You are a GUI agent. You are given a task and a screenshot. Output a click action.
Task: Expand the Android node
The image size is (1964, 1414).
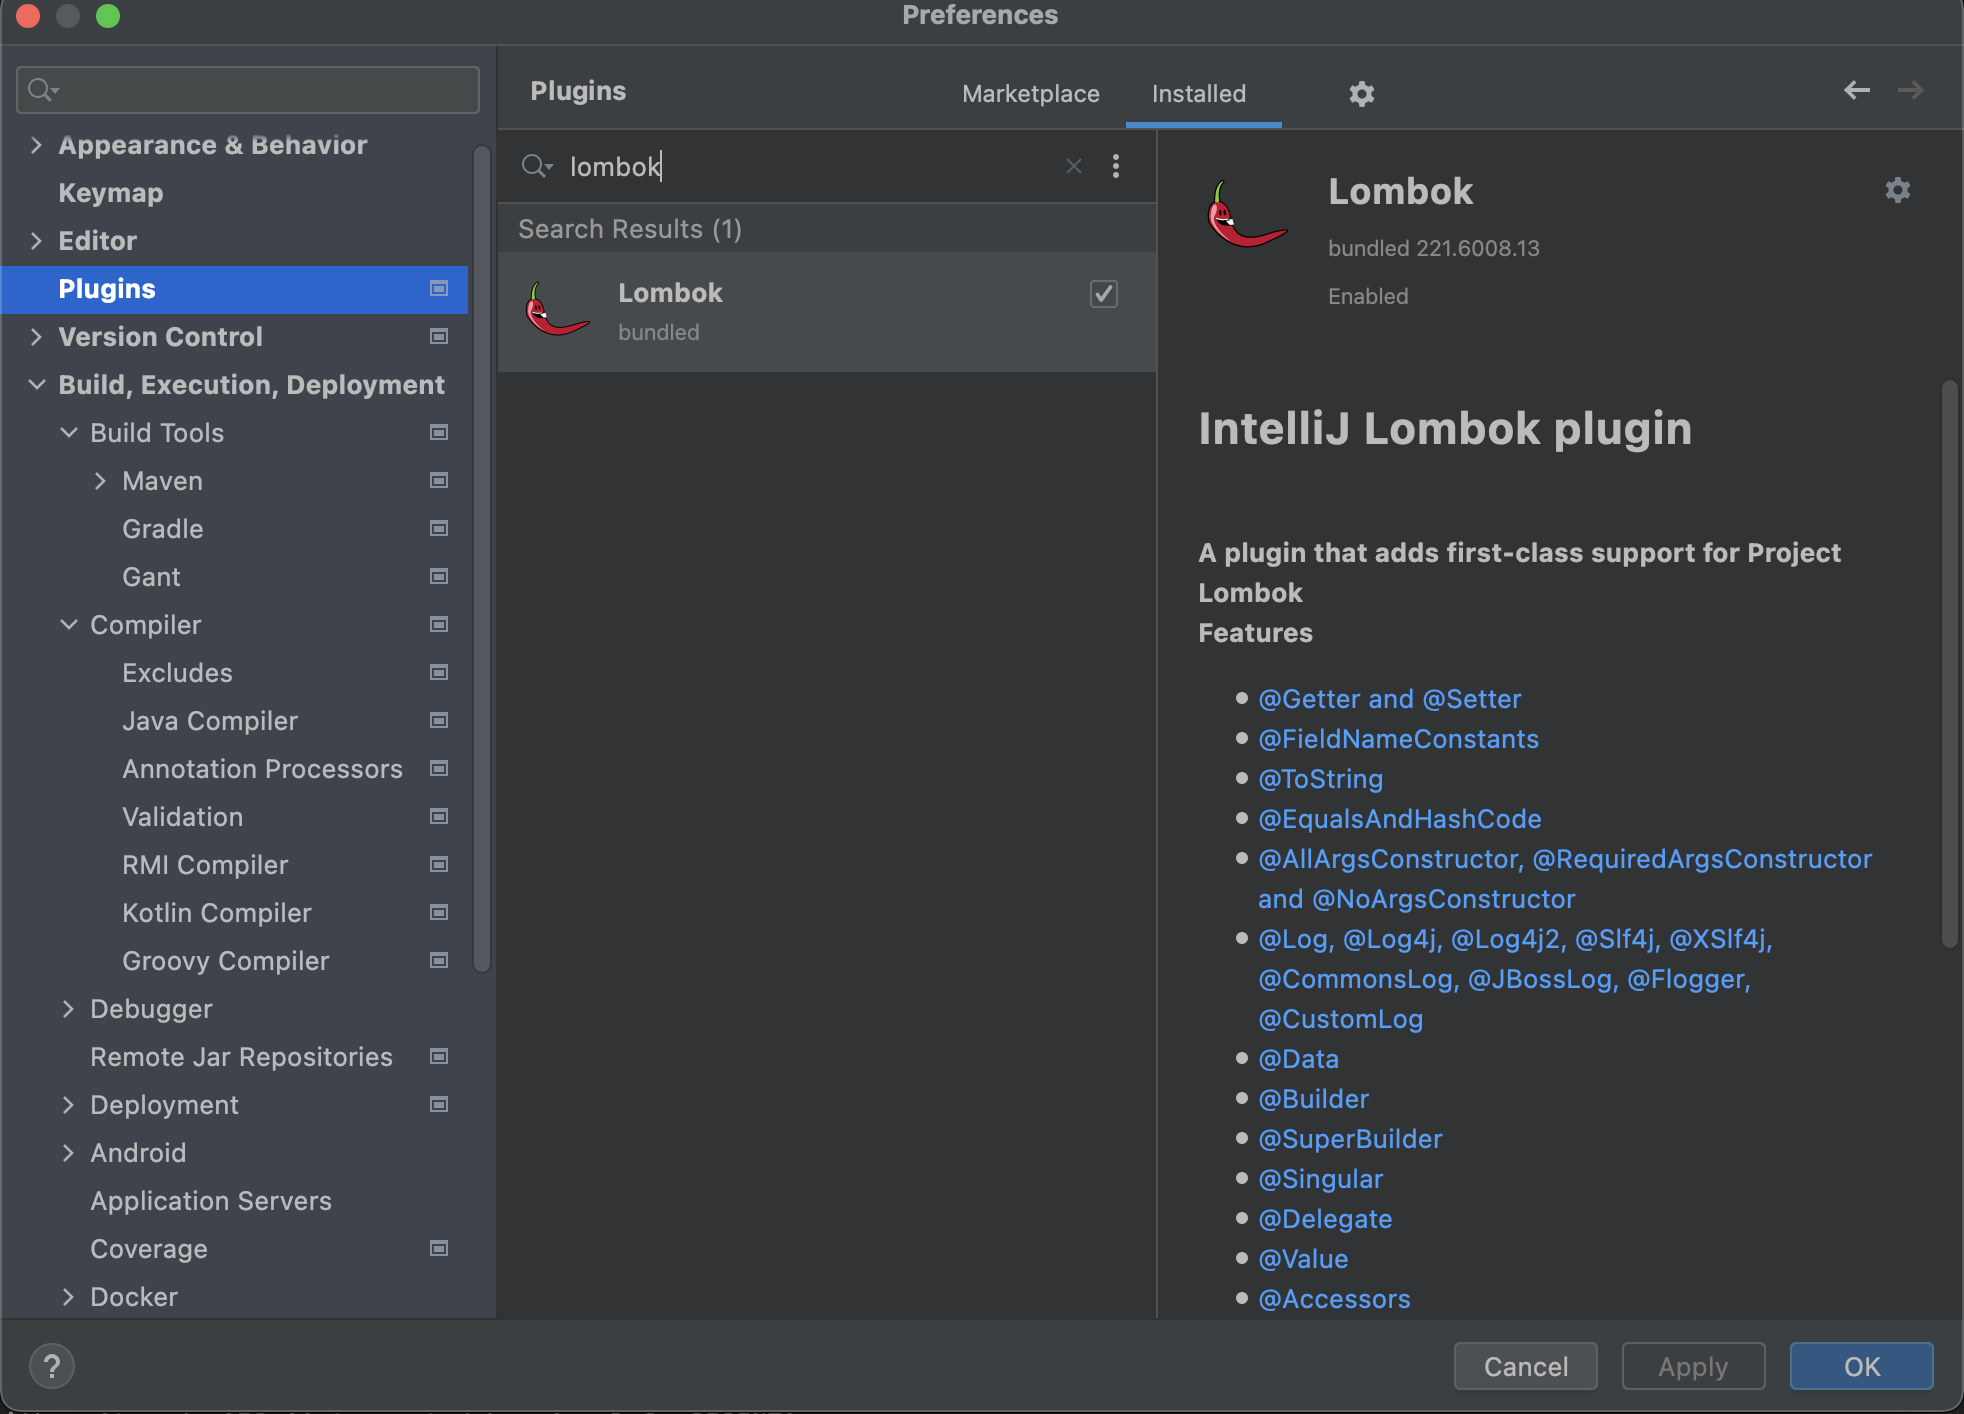point(68,1153)
